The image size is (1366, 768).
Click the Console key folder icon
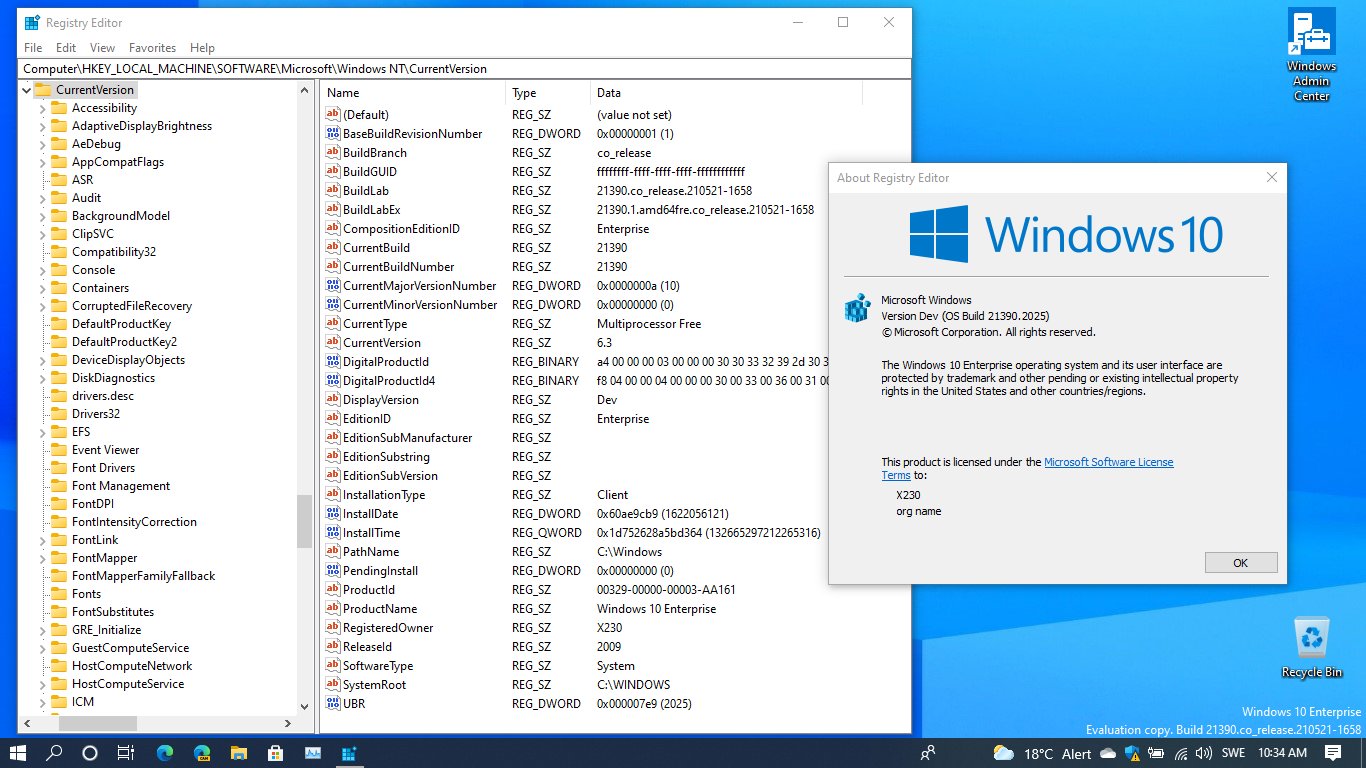pos(59,270)
